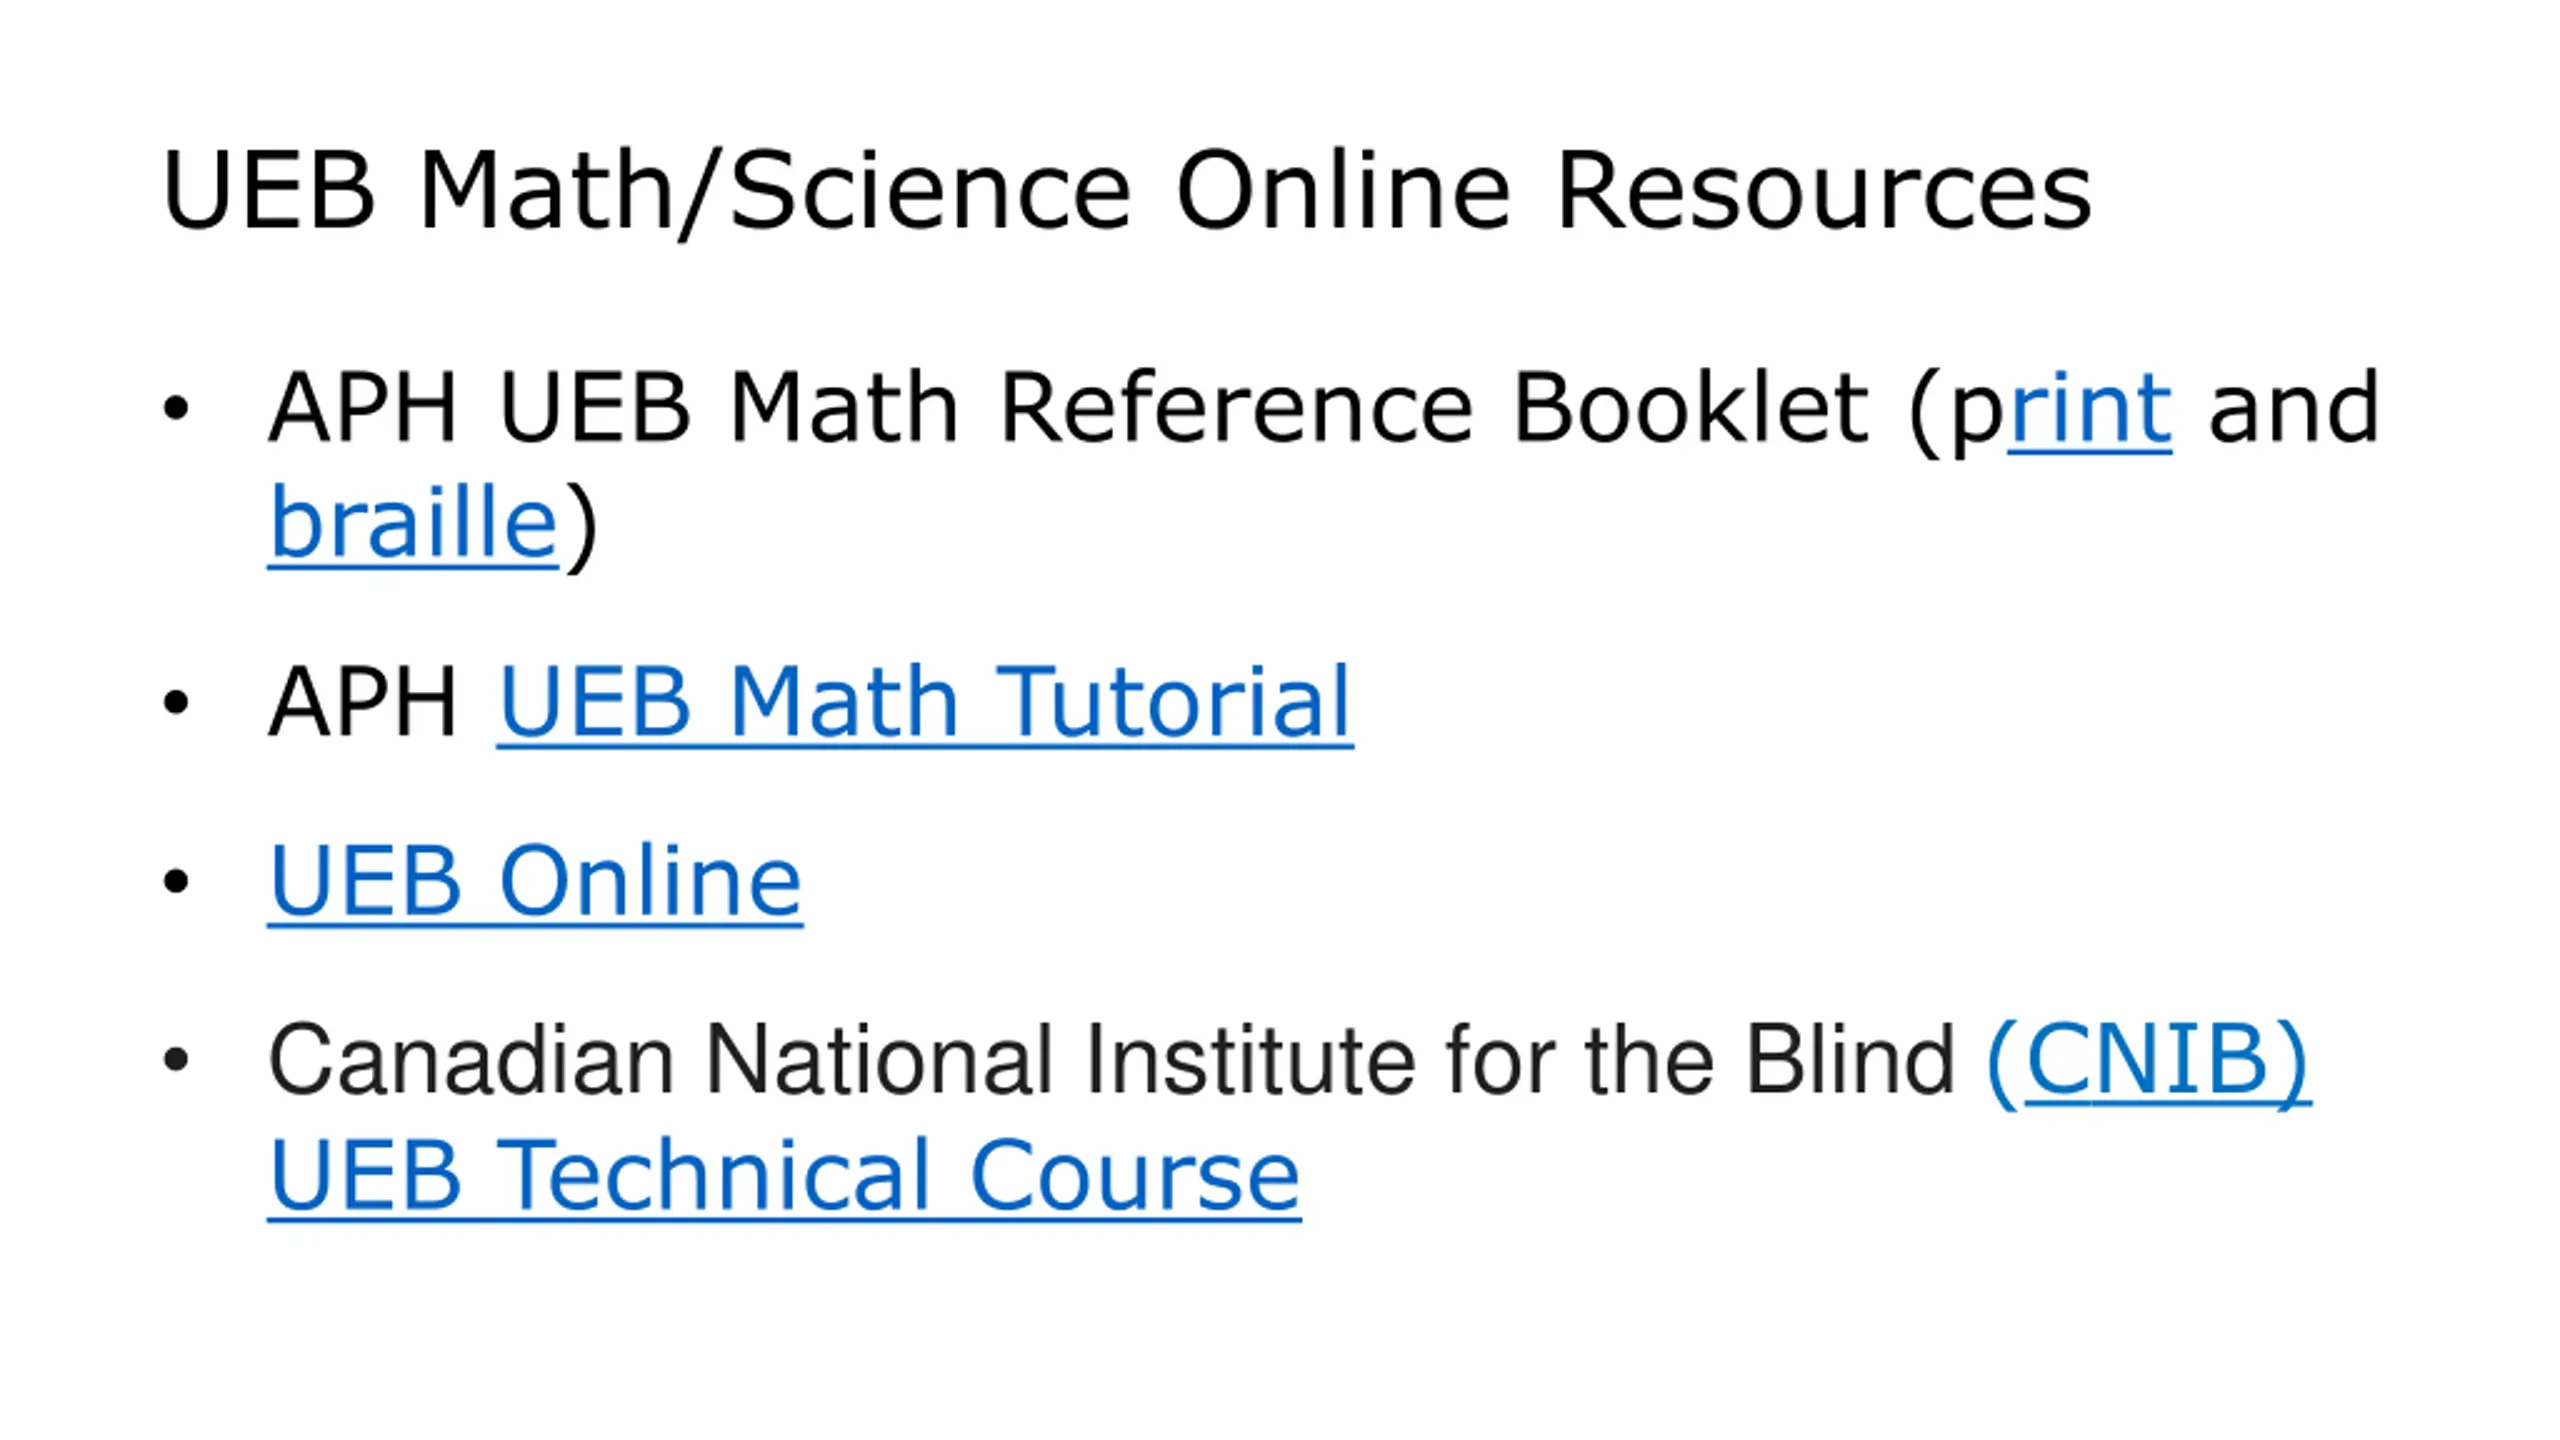Image resolution: width=2560 pixels, height=1440 pixels.
Task: Open the "print" hyperlink
Action: pos(2090,408)
